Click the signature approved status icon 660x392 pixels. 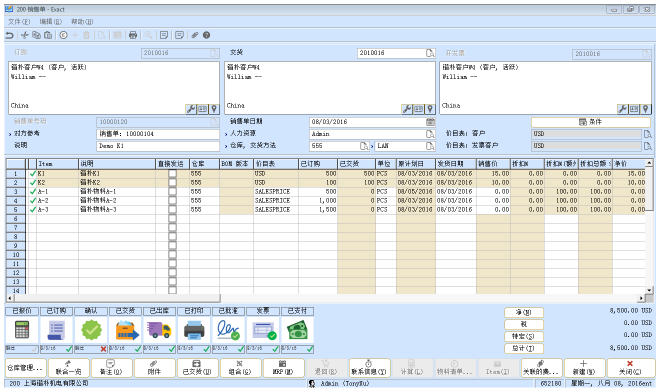pos(229,330)
